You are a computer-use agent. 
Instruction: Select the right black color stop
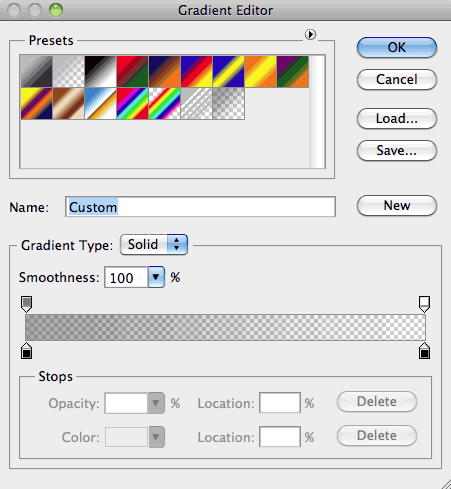424,351
